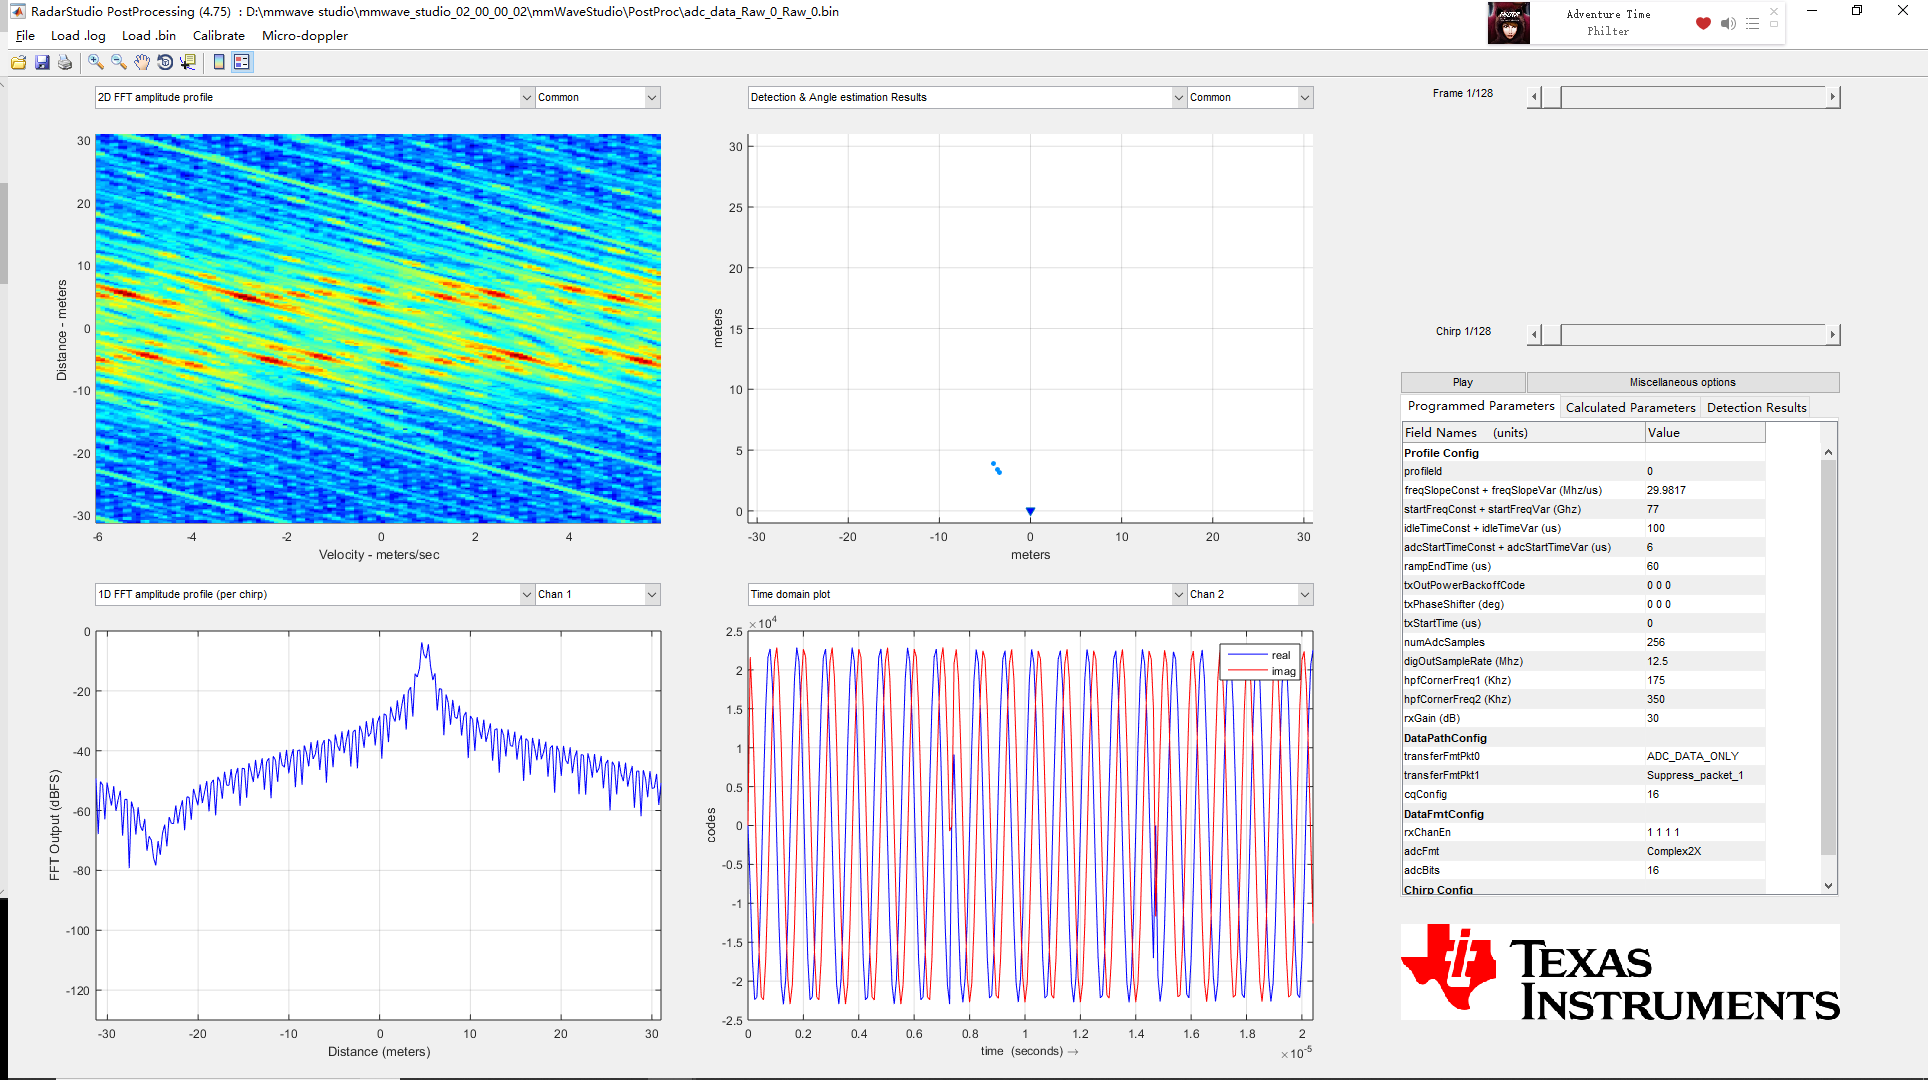Click the open file folder icon

(x=19, y=62)
